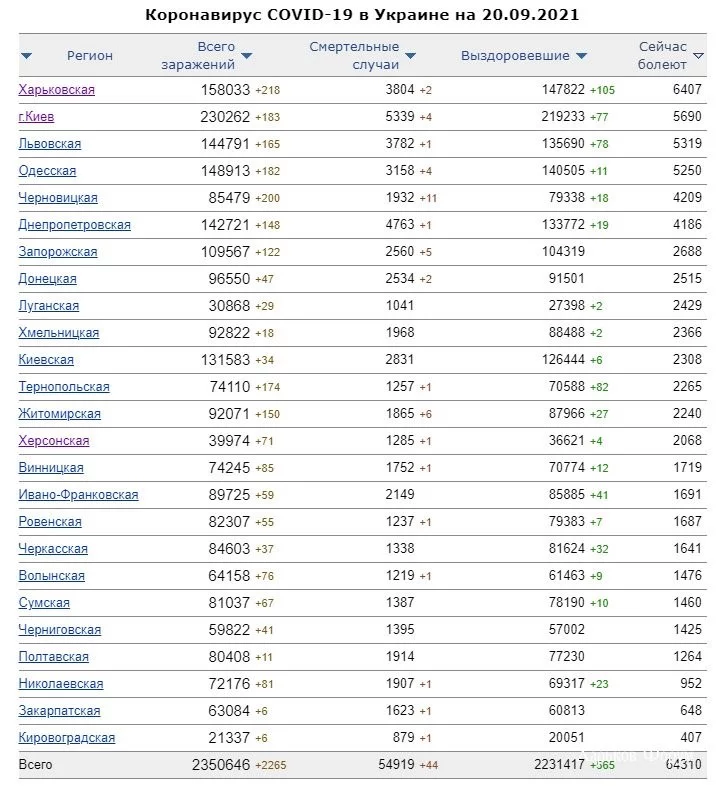Click sort arrow beside Выздоровевшие
Viewport: 718px width, 800px height.
[582, 56]
